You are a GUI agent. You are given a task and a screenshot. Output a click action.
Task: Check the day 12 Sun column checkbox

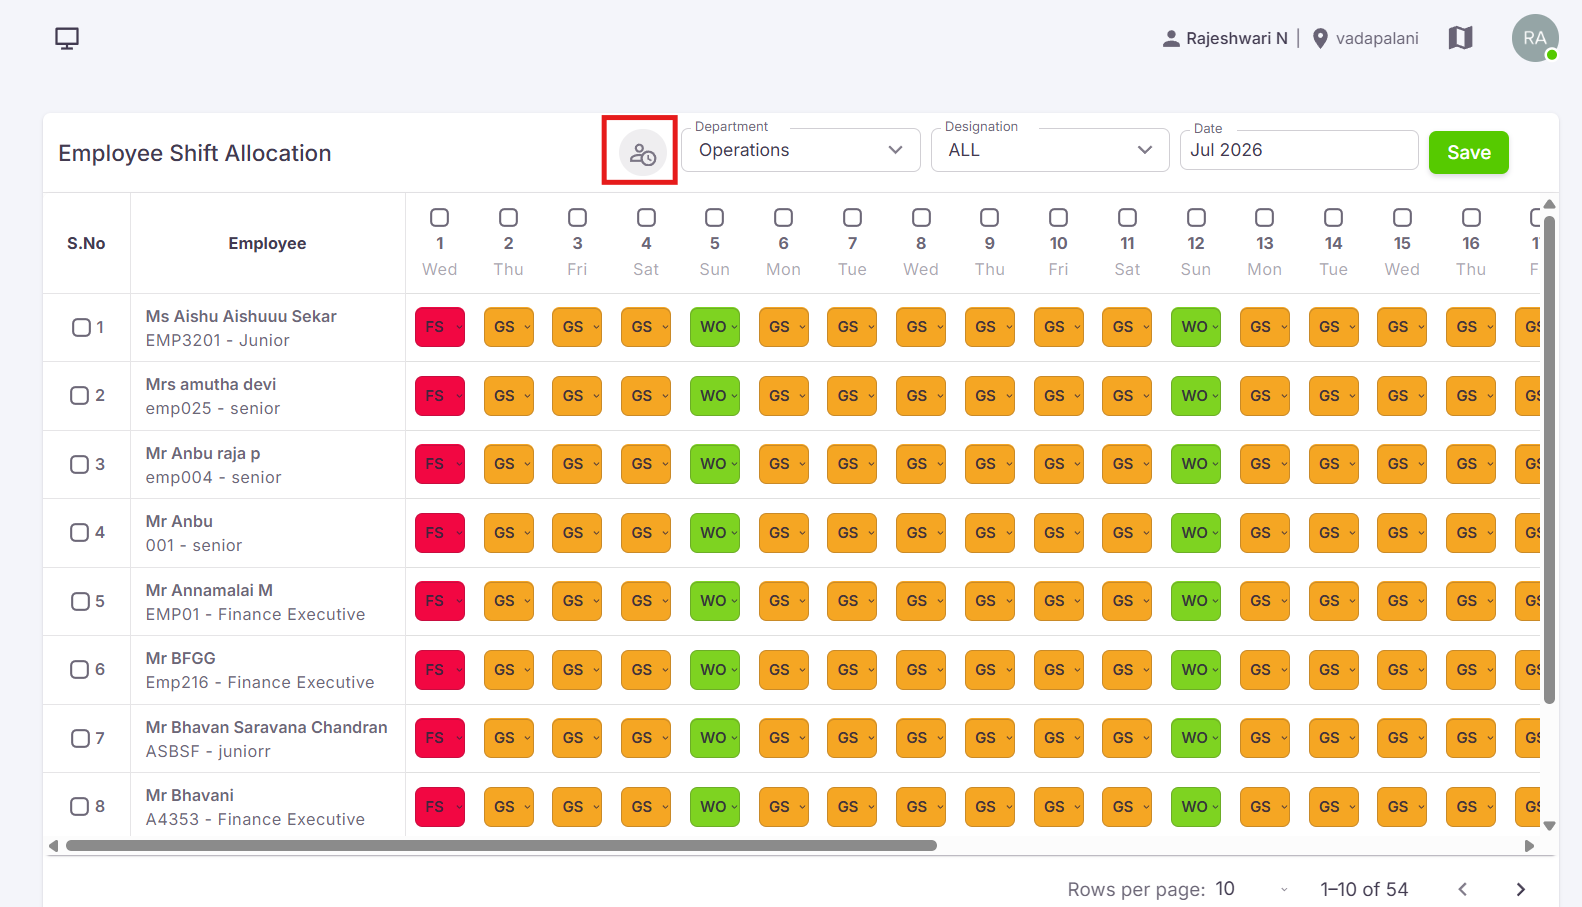[1196, 217]
